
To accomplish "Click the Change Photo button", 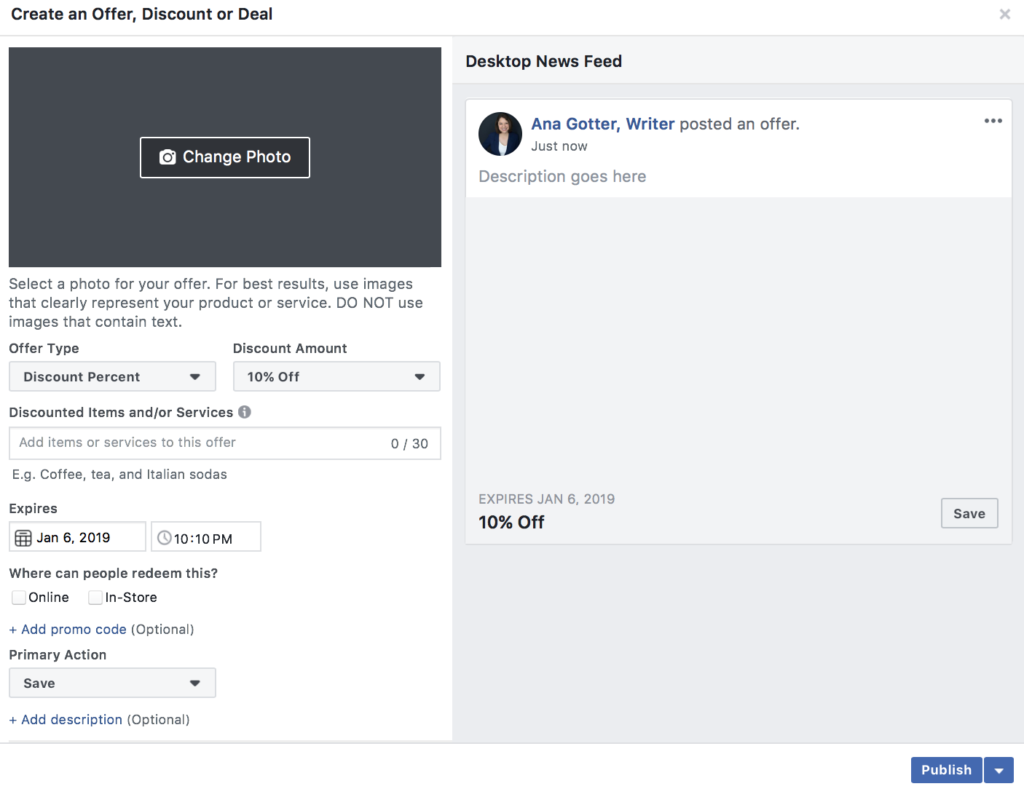I will (x=224, y=157).
